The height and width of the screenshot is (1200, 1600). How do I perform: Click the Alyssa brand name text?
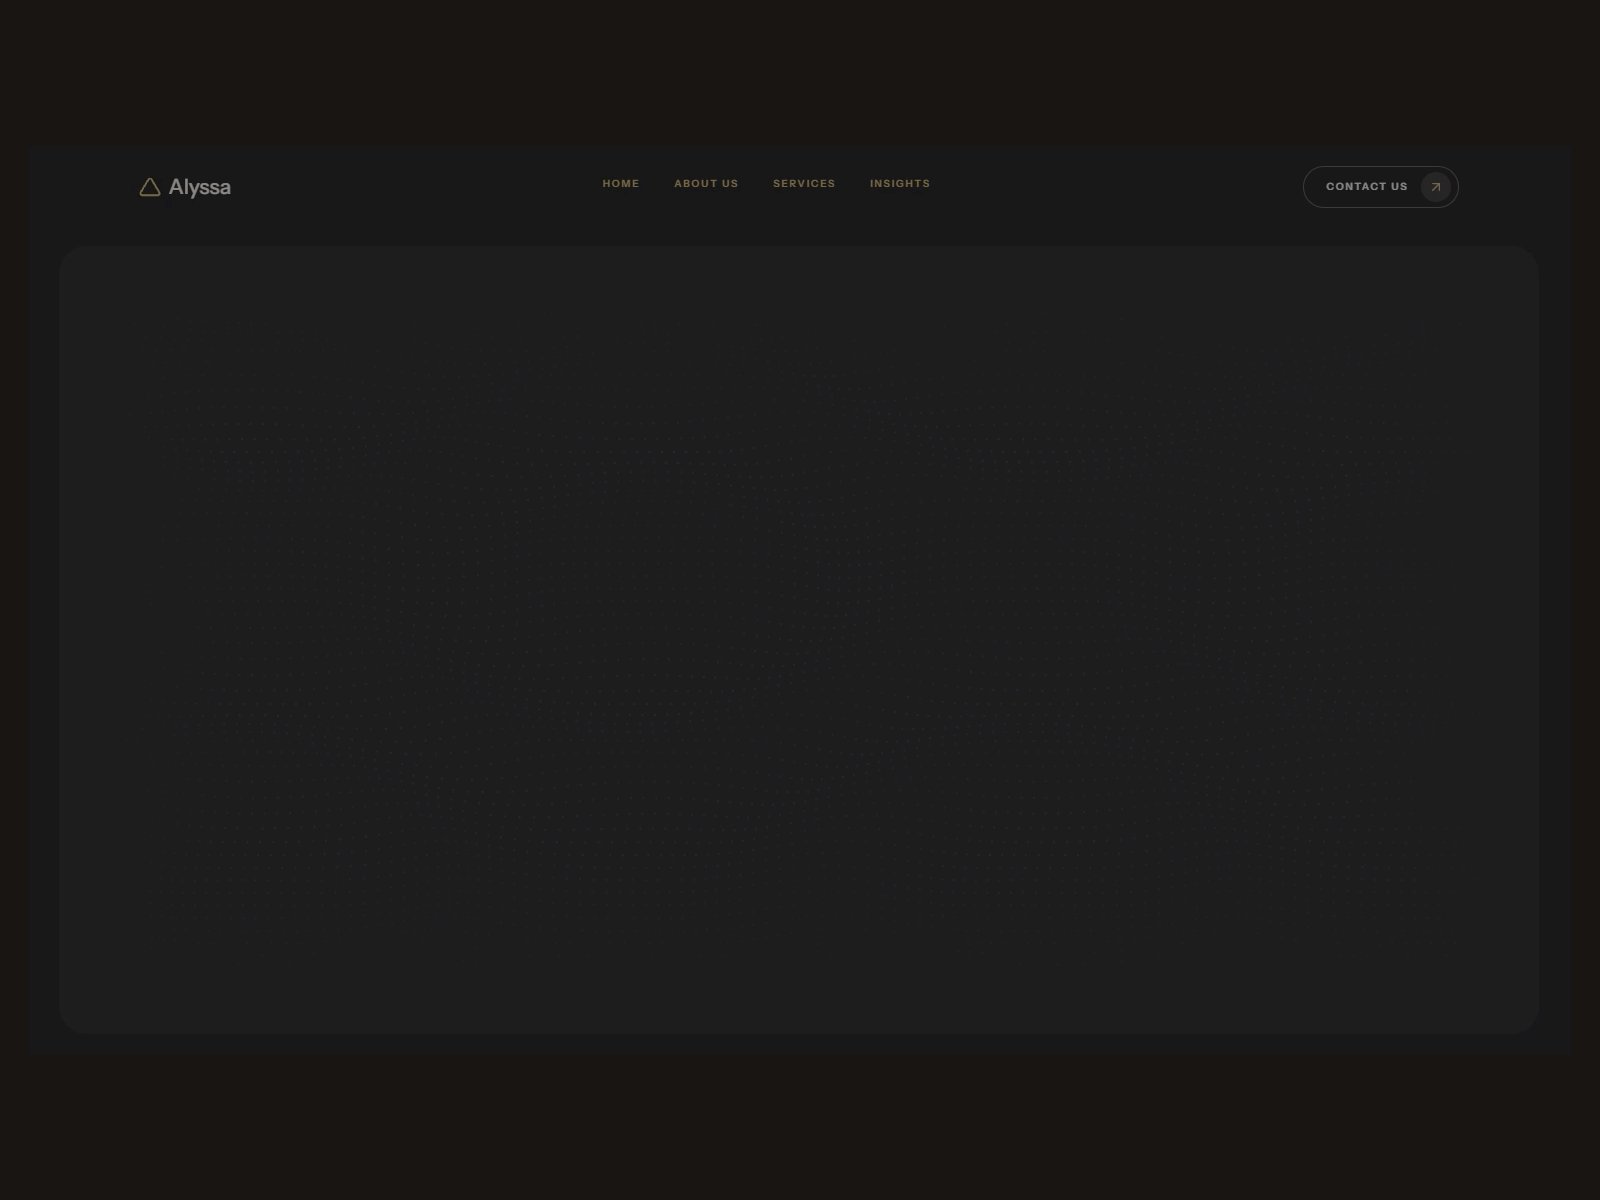pyautogui.click(x=200, y=187)
